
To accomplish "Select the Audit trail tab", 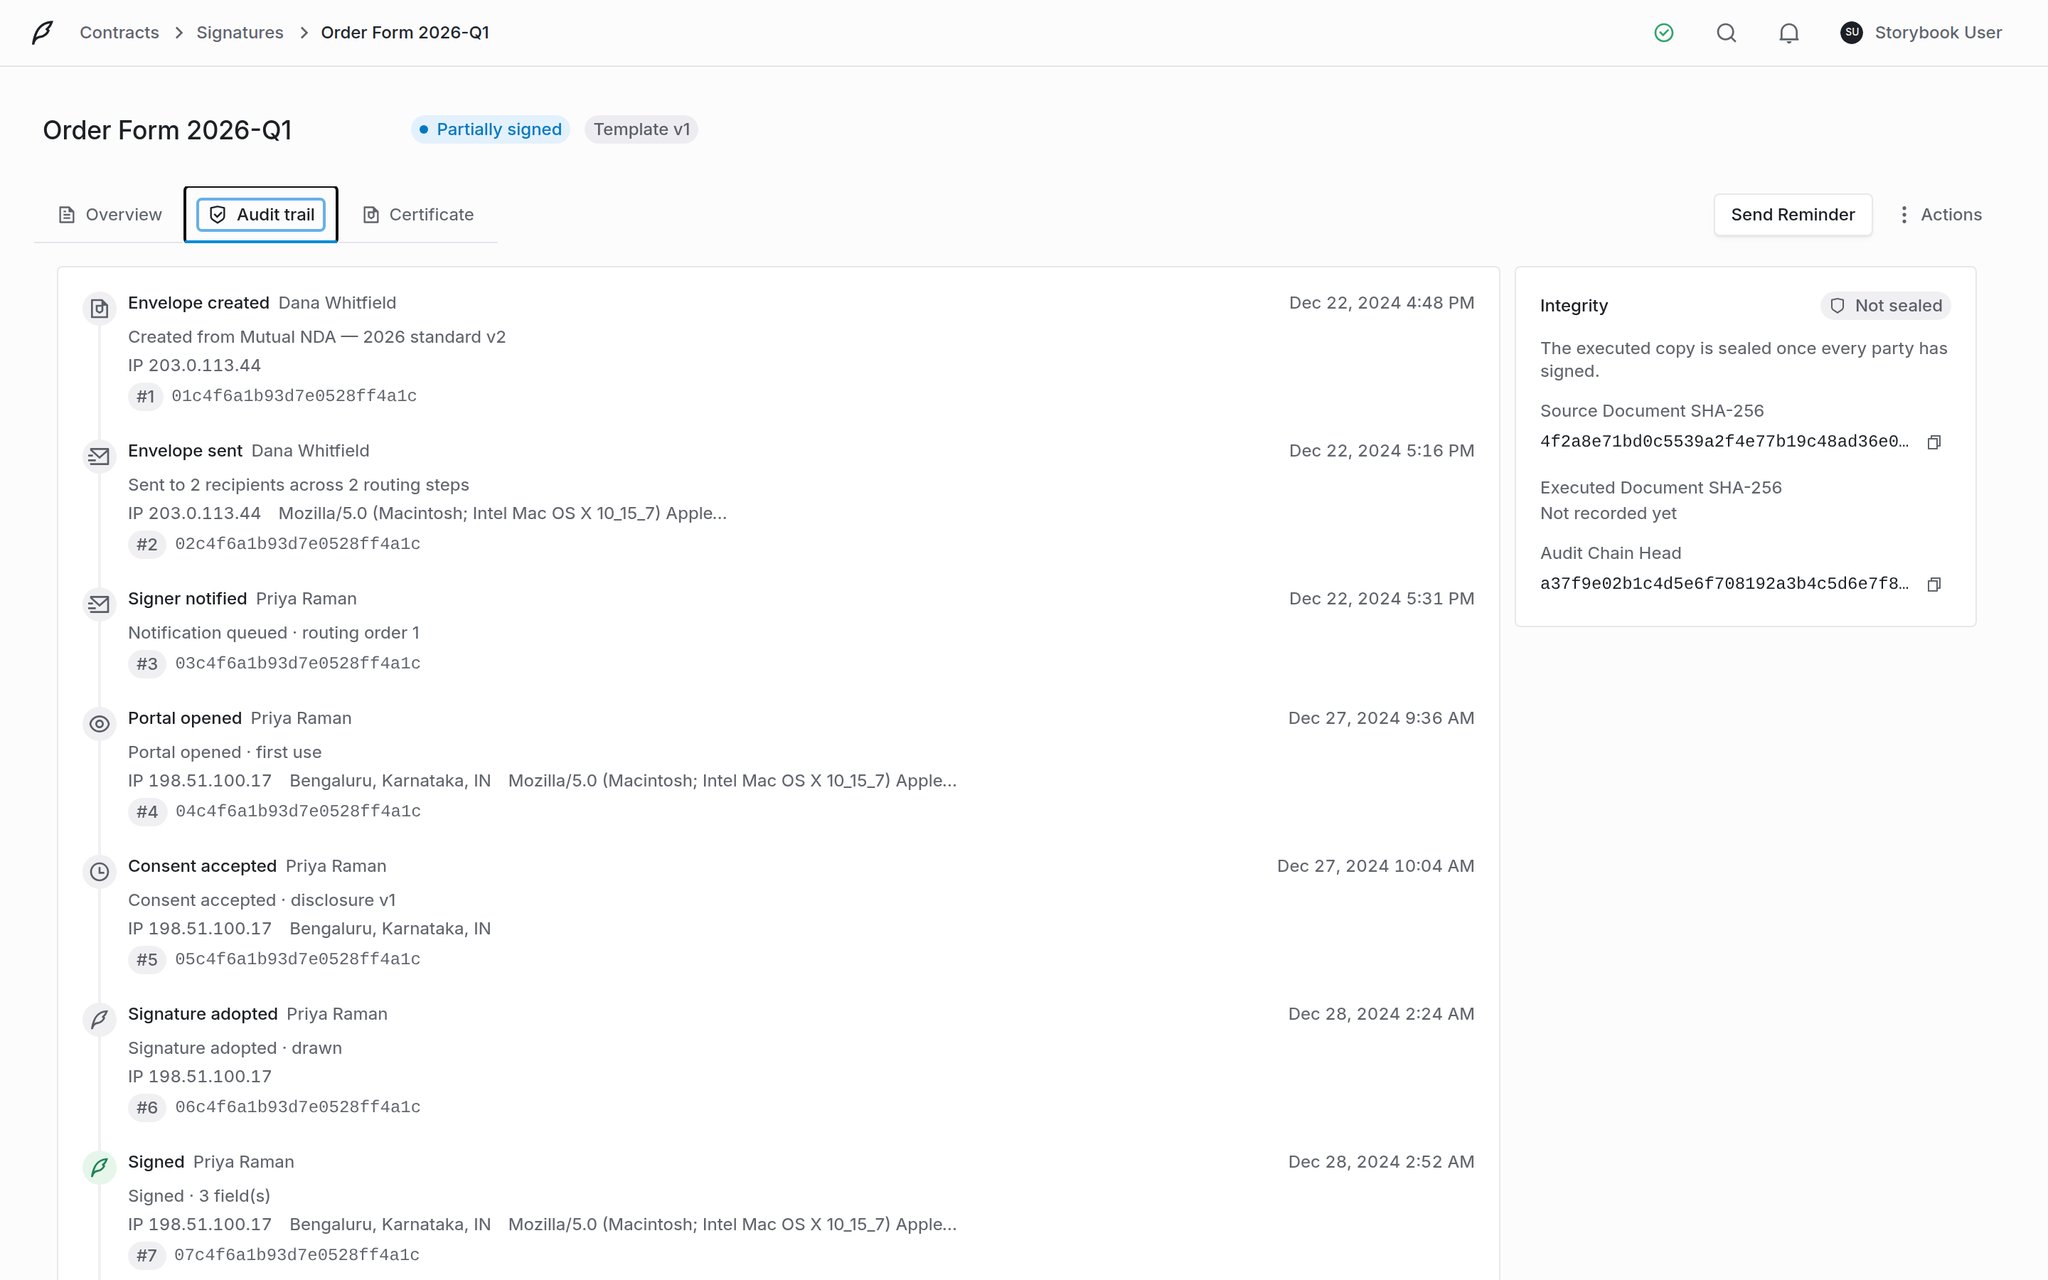I will pos(261,215).
